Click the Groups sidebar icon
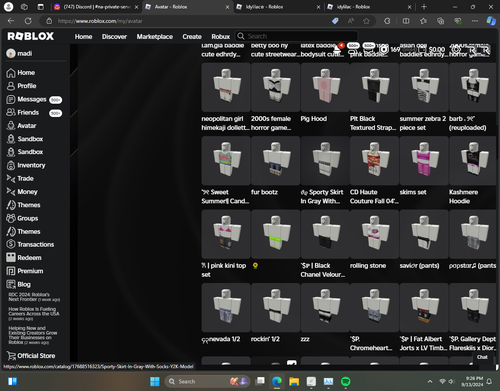 coord(11,218)
